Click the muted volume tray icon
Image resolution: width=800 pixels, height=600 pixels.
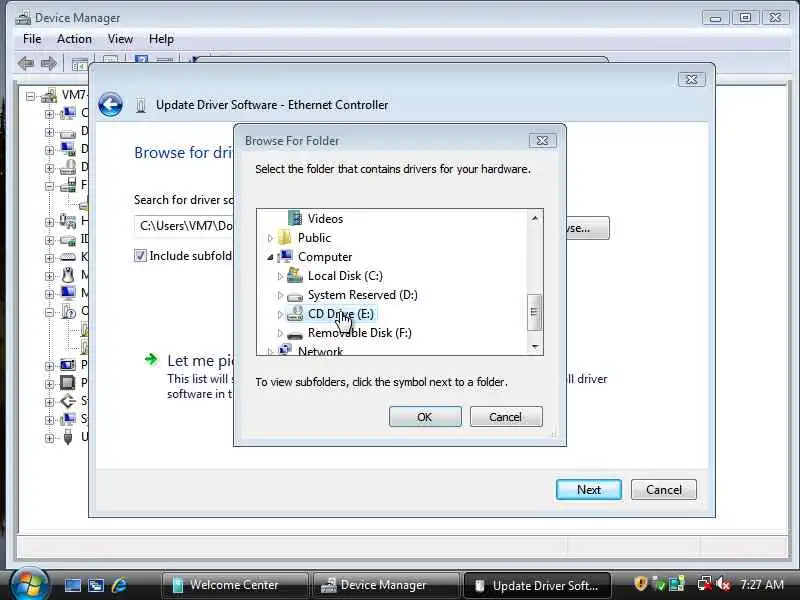[723, 584]
